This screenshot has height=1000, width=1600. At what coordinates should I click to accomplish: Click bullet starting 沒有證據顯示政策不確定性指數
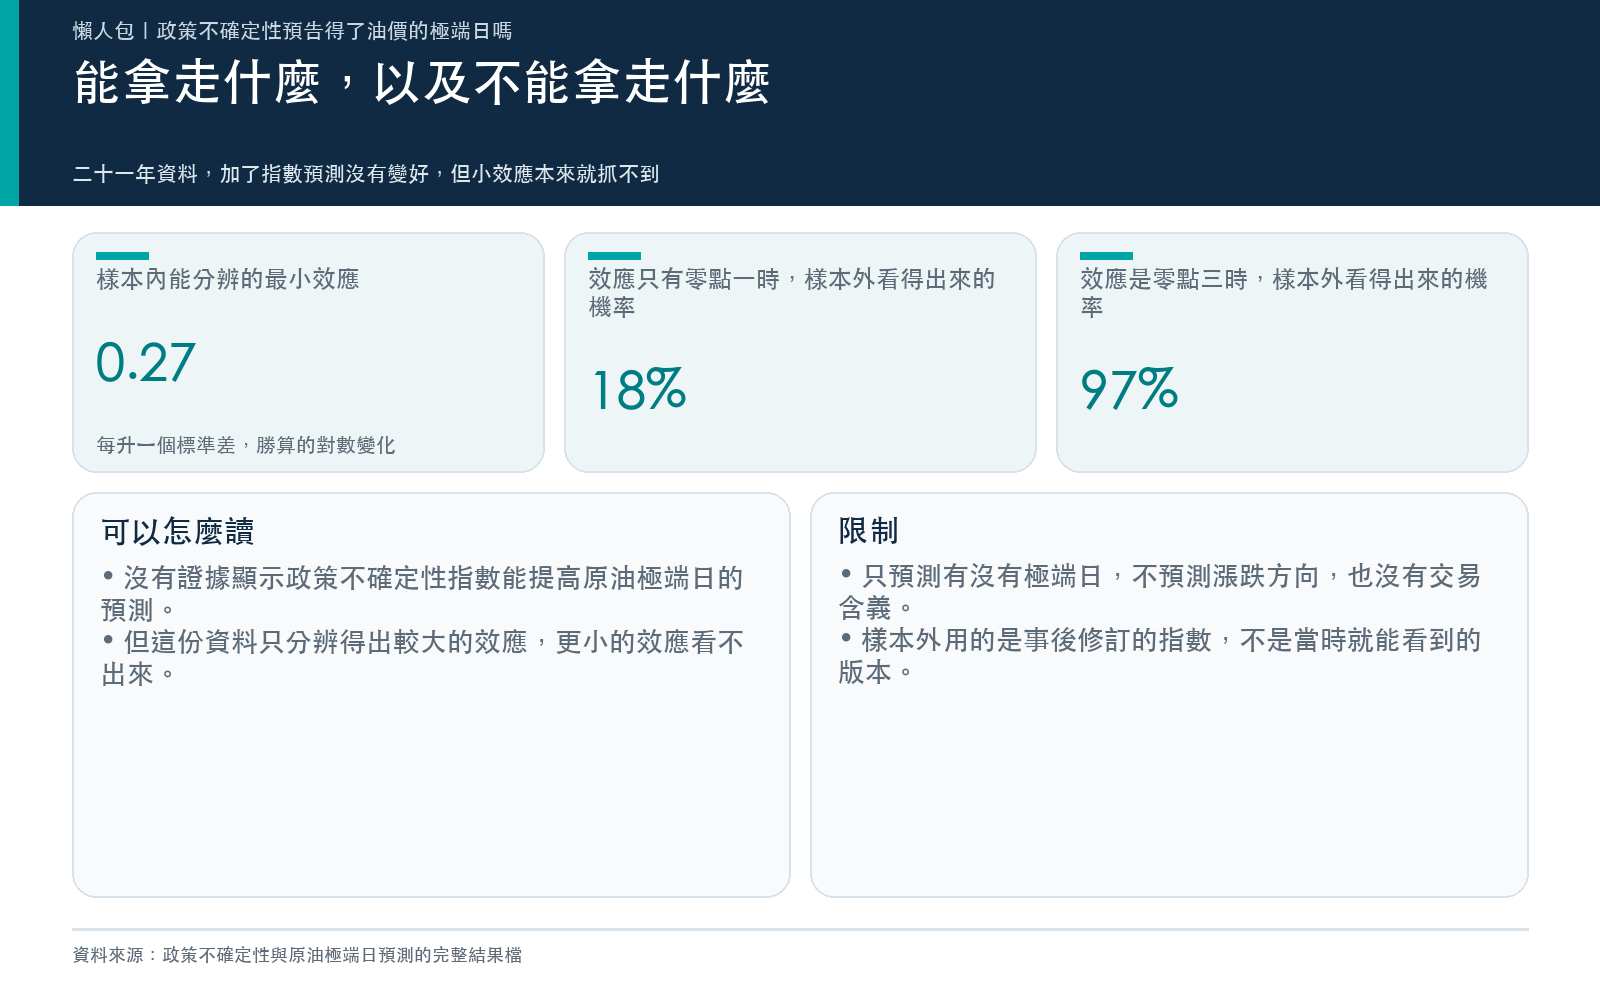click(x=422, y=594)
